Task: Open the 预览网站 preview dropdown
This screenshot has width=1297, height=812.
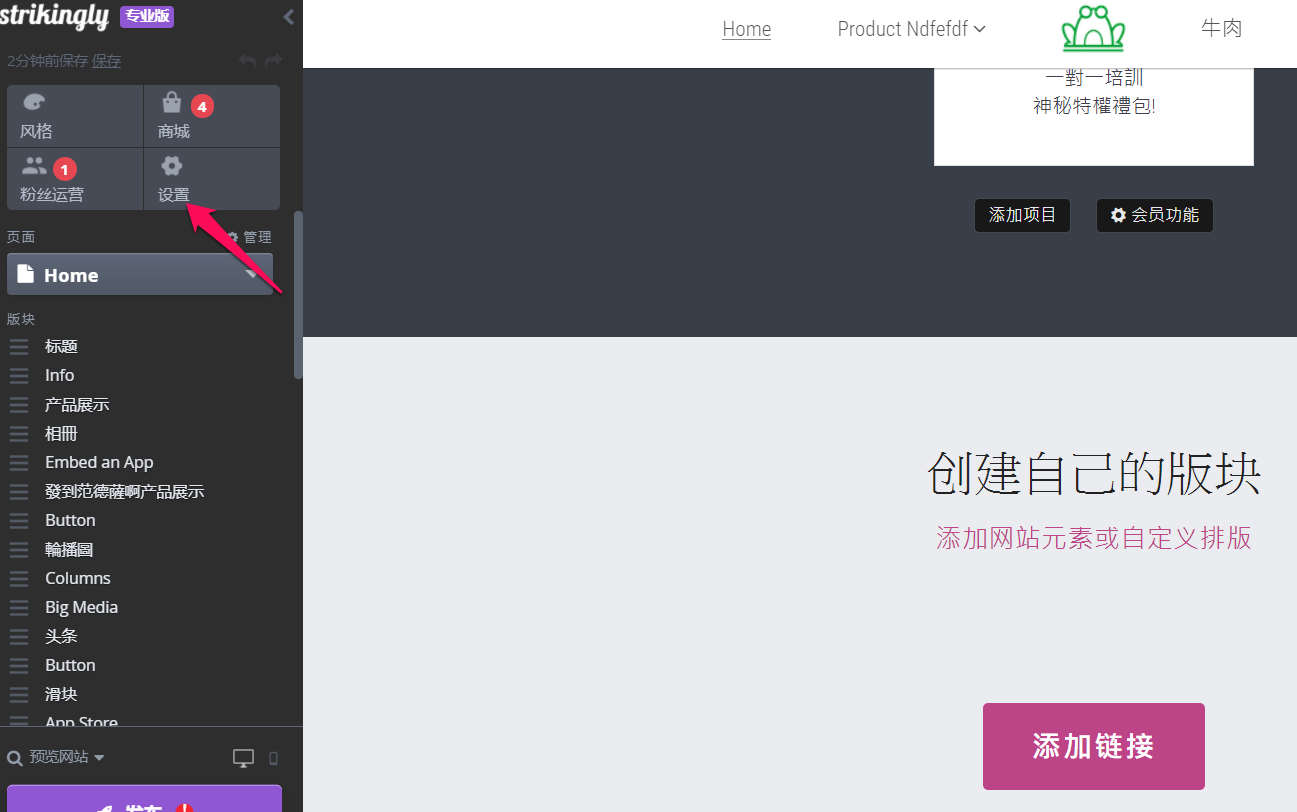Action: coord(67,757)
